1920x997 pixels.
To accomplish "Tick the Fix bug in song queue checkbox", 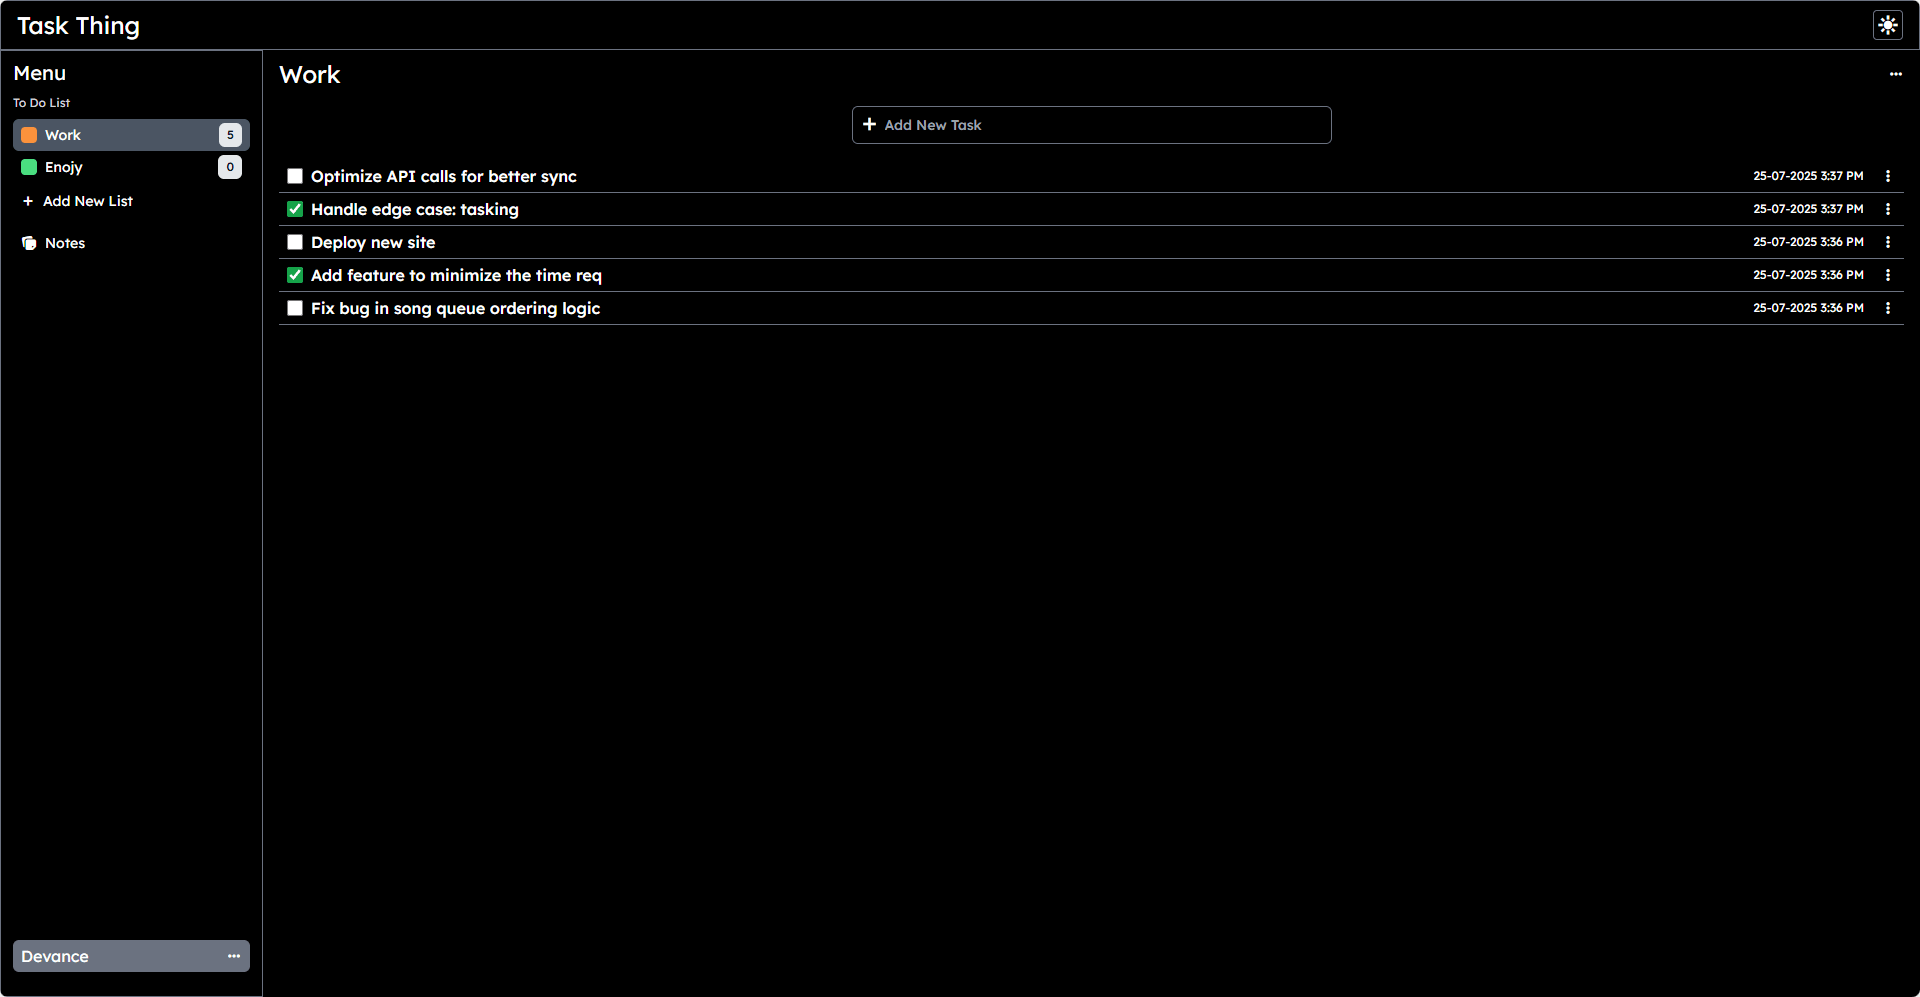I will [x=295, y=308].
